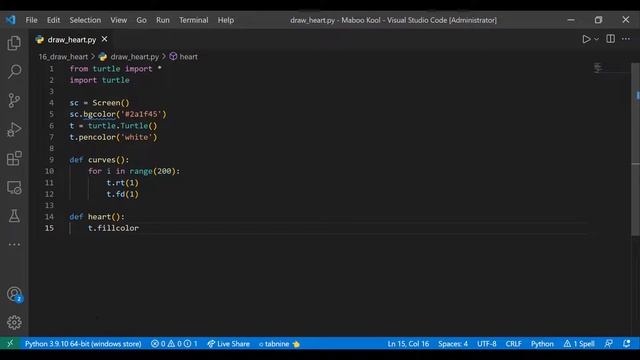Open editor More Actions menu
This screenshot has height=360, width=640.
[626, 39]
